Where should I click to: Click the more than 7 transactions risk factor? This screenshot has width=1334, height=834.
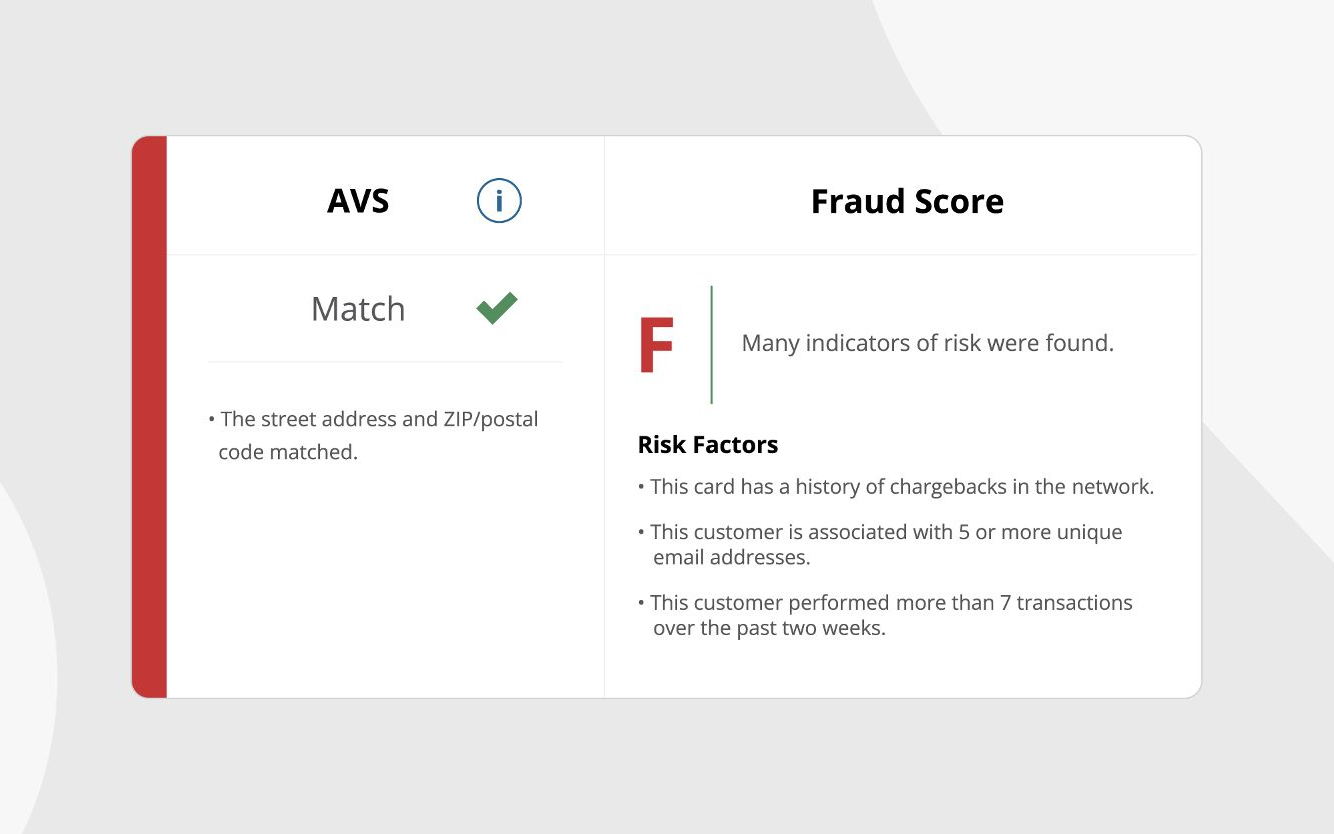(x=890, y=603)
